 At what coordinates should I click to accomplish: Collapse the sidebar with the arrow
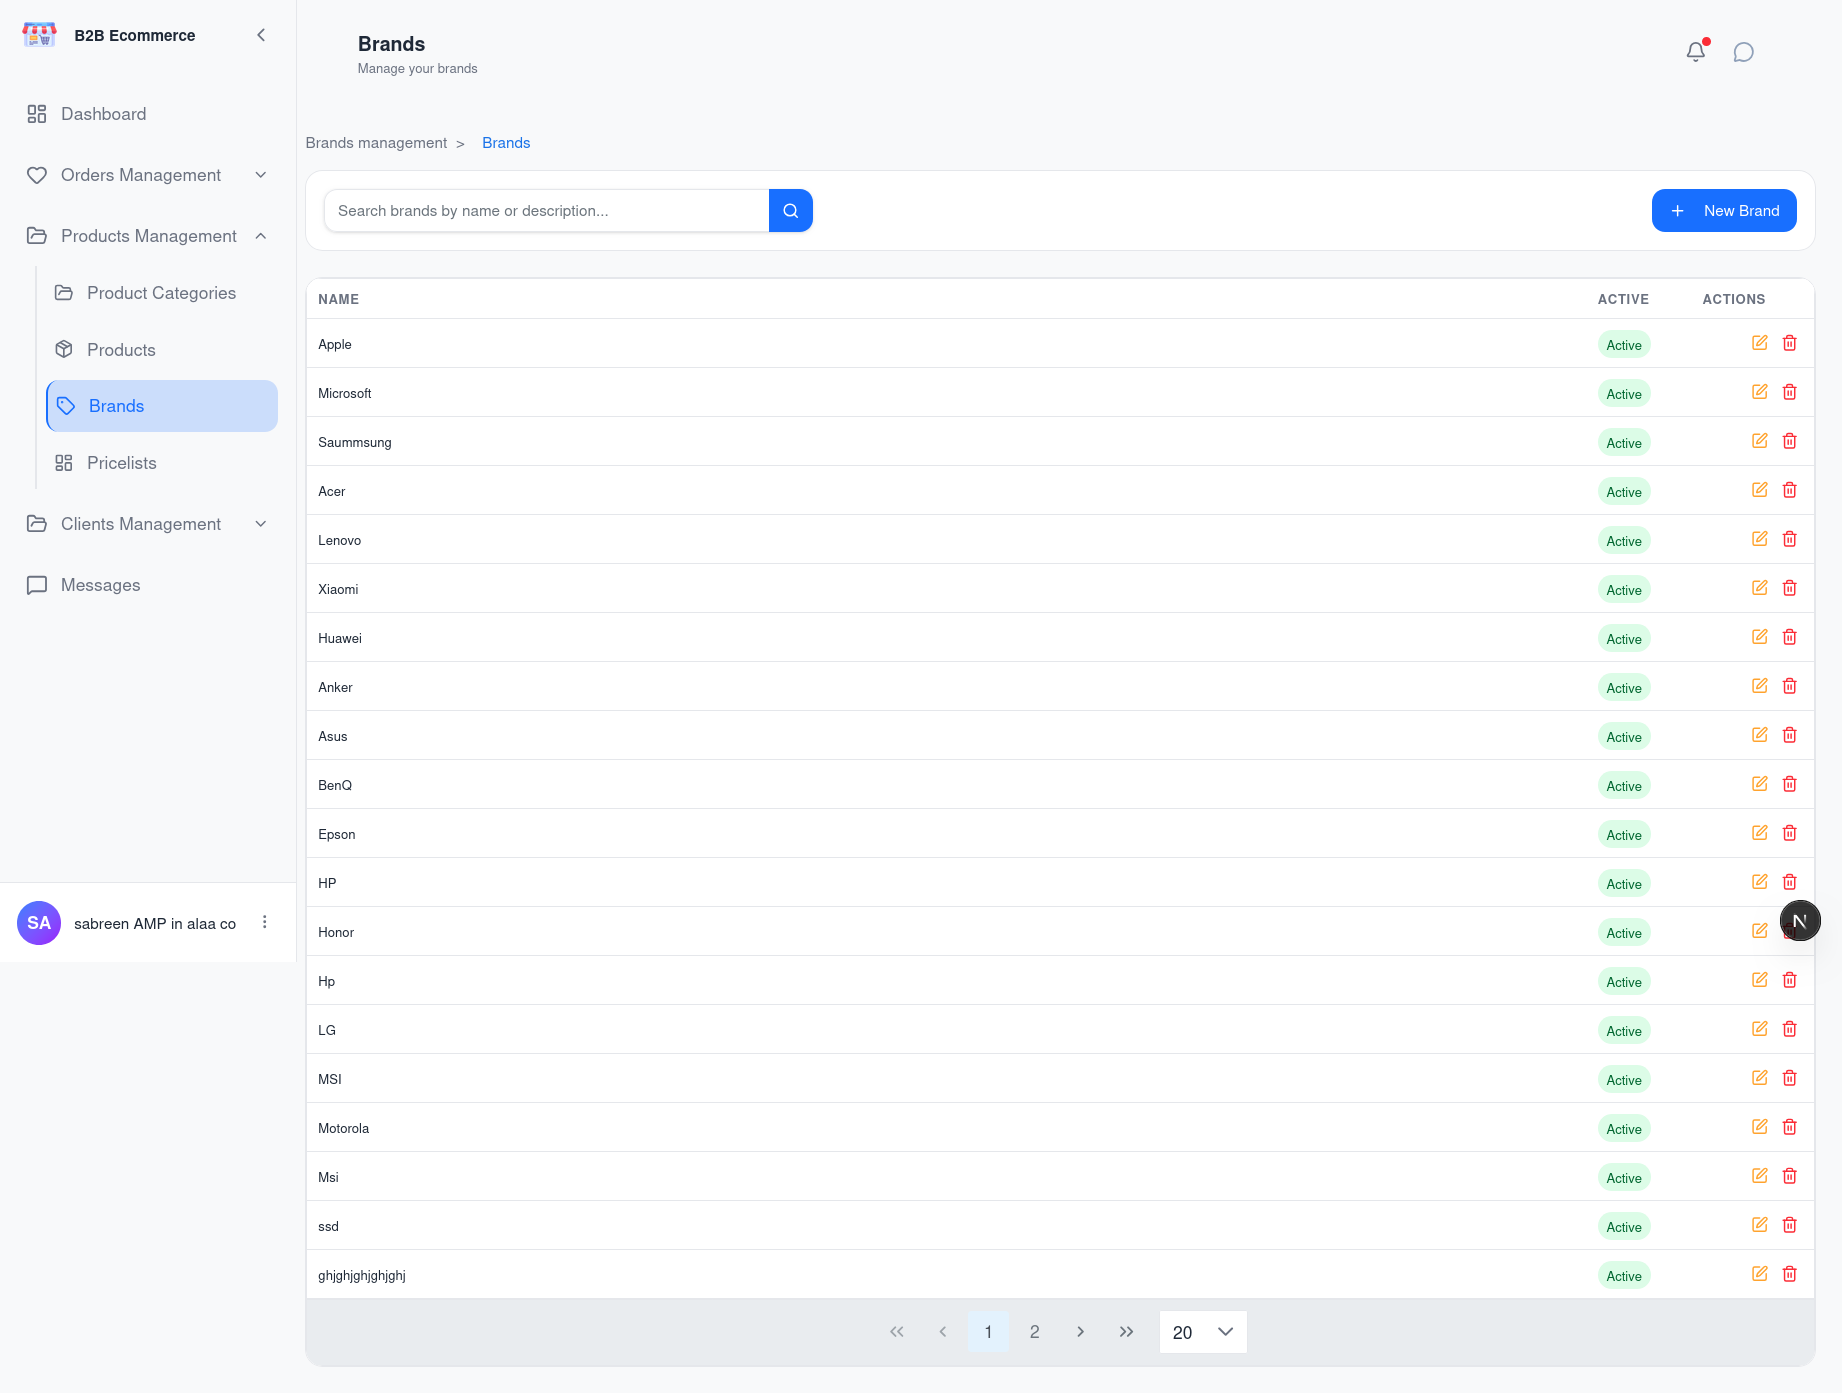coord(261,35)
